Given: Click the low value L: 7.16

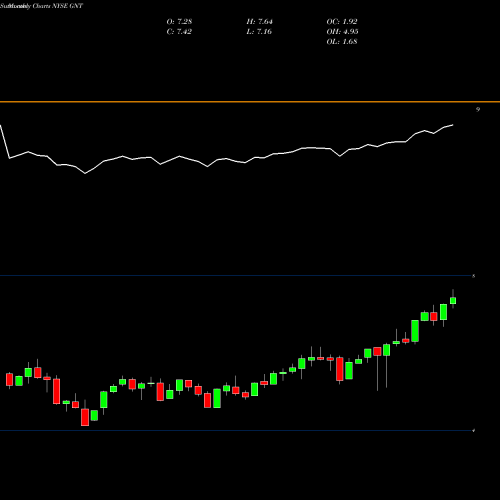Looking at the screenshot, I should click(x=259, y=32).
